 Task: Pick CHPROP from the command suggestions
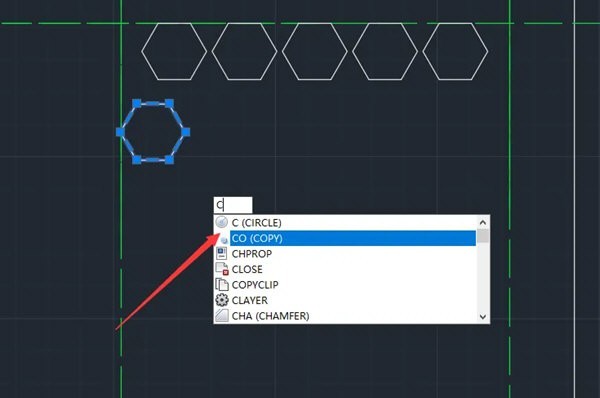pos(345,254)
